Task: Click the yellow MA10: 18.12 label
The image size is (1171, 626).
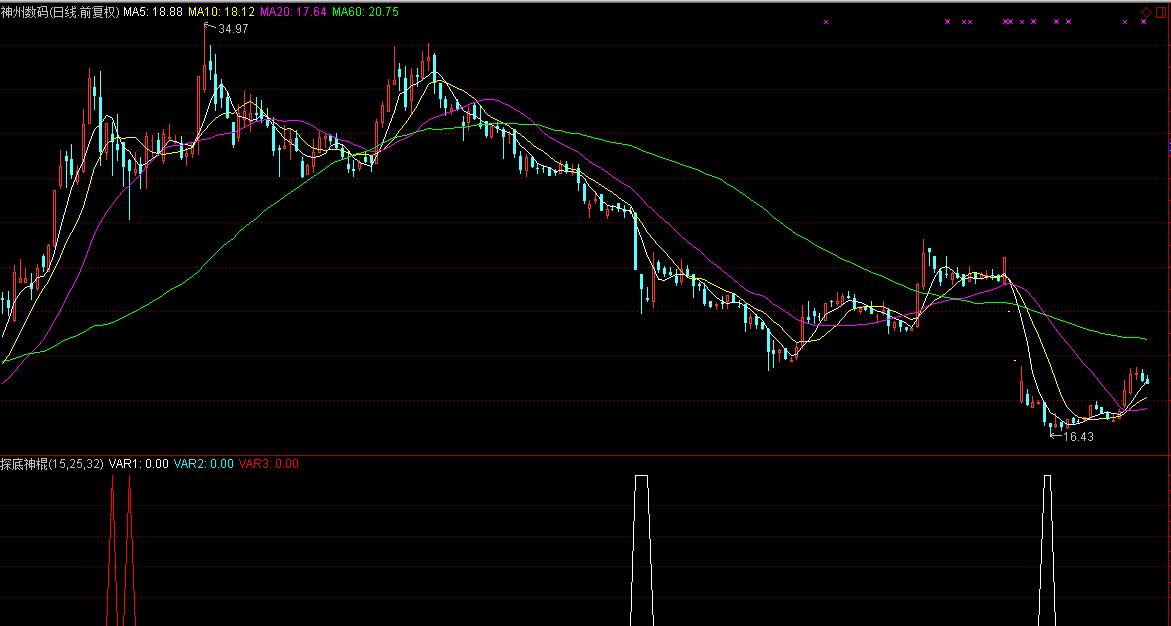Action: [221, 12]
